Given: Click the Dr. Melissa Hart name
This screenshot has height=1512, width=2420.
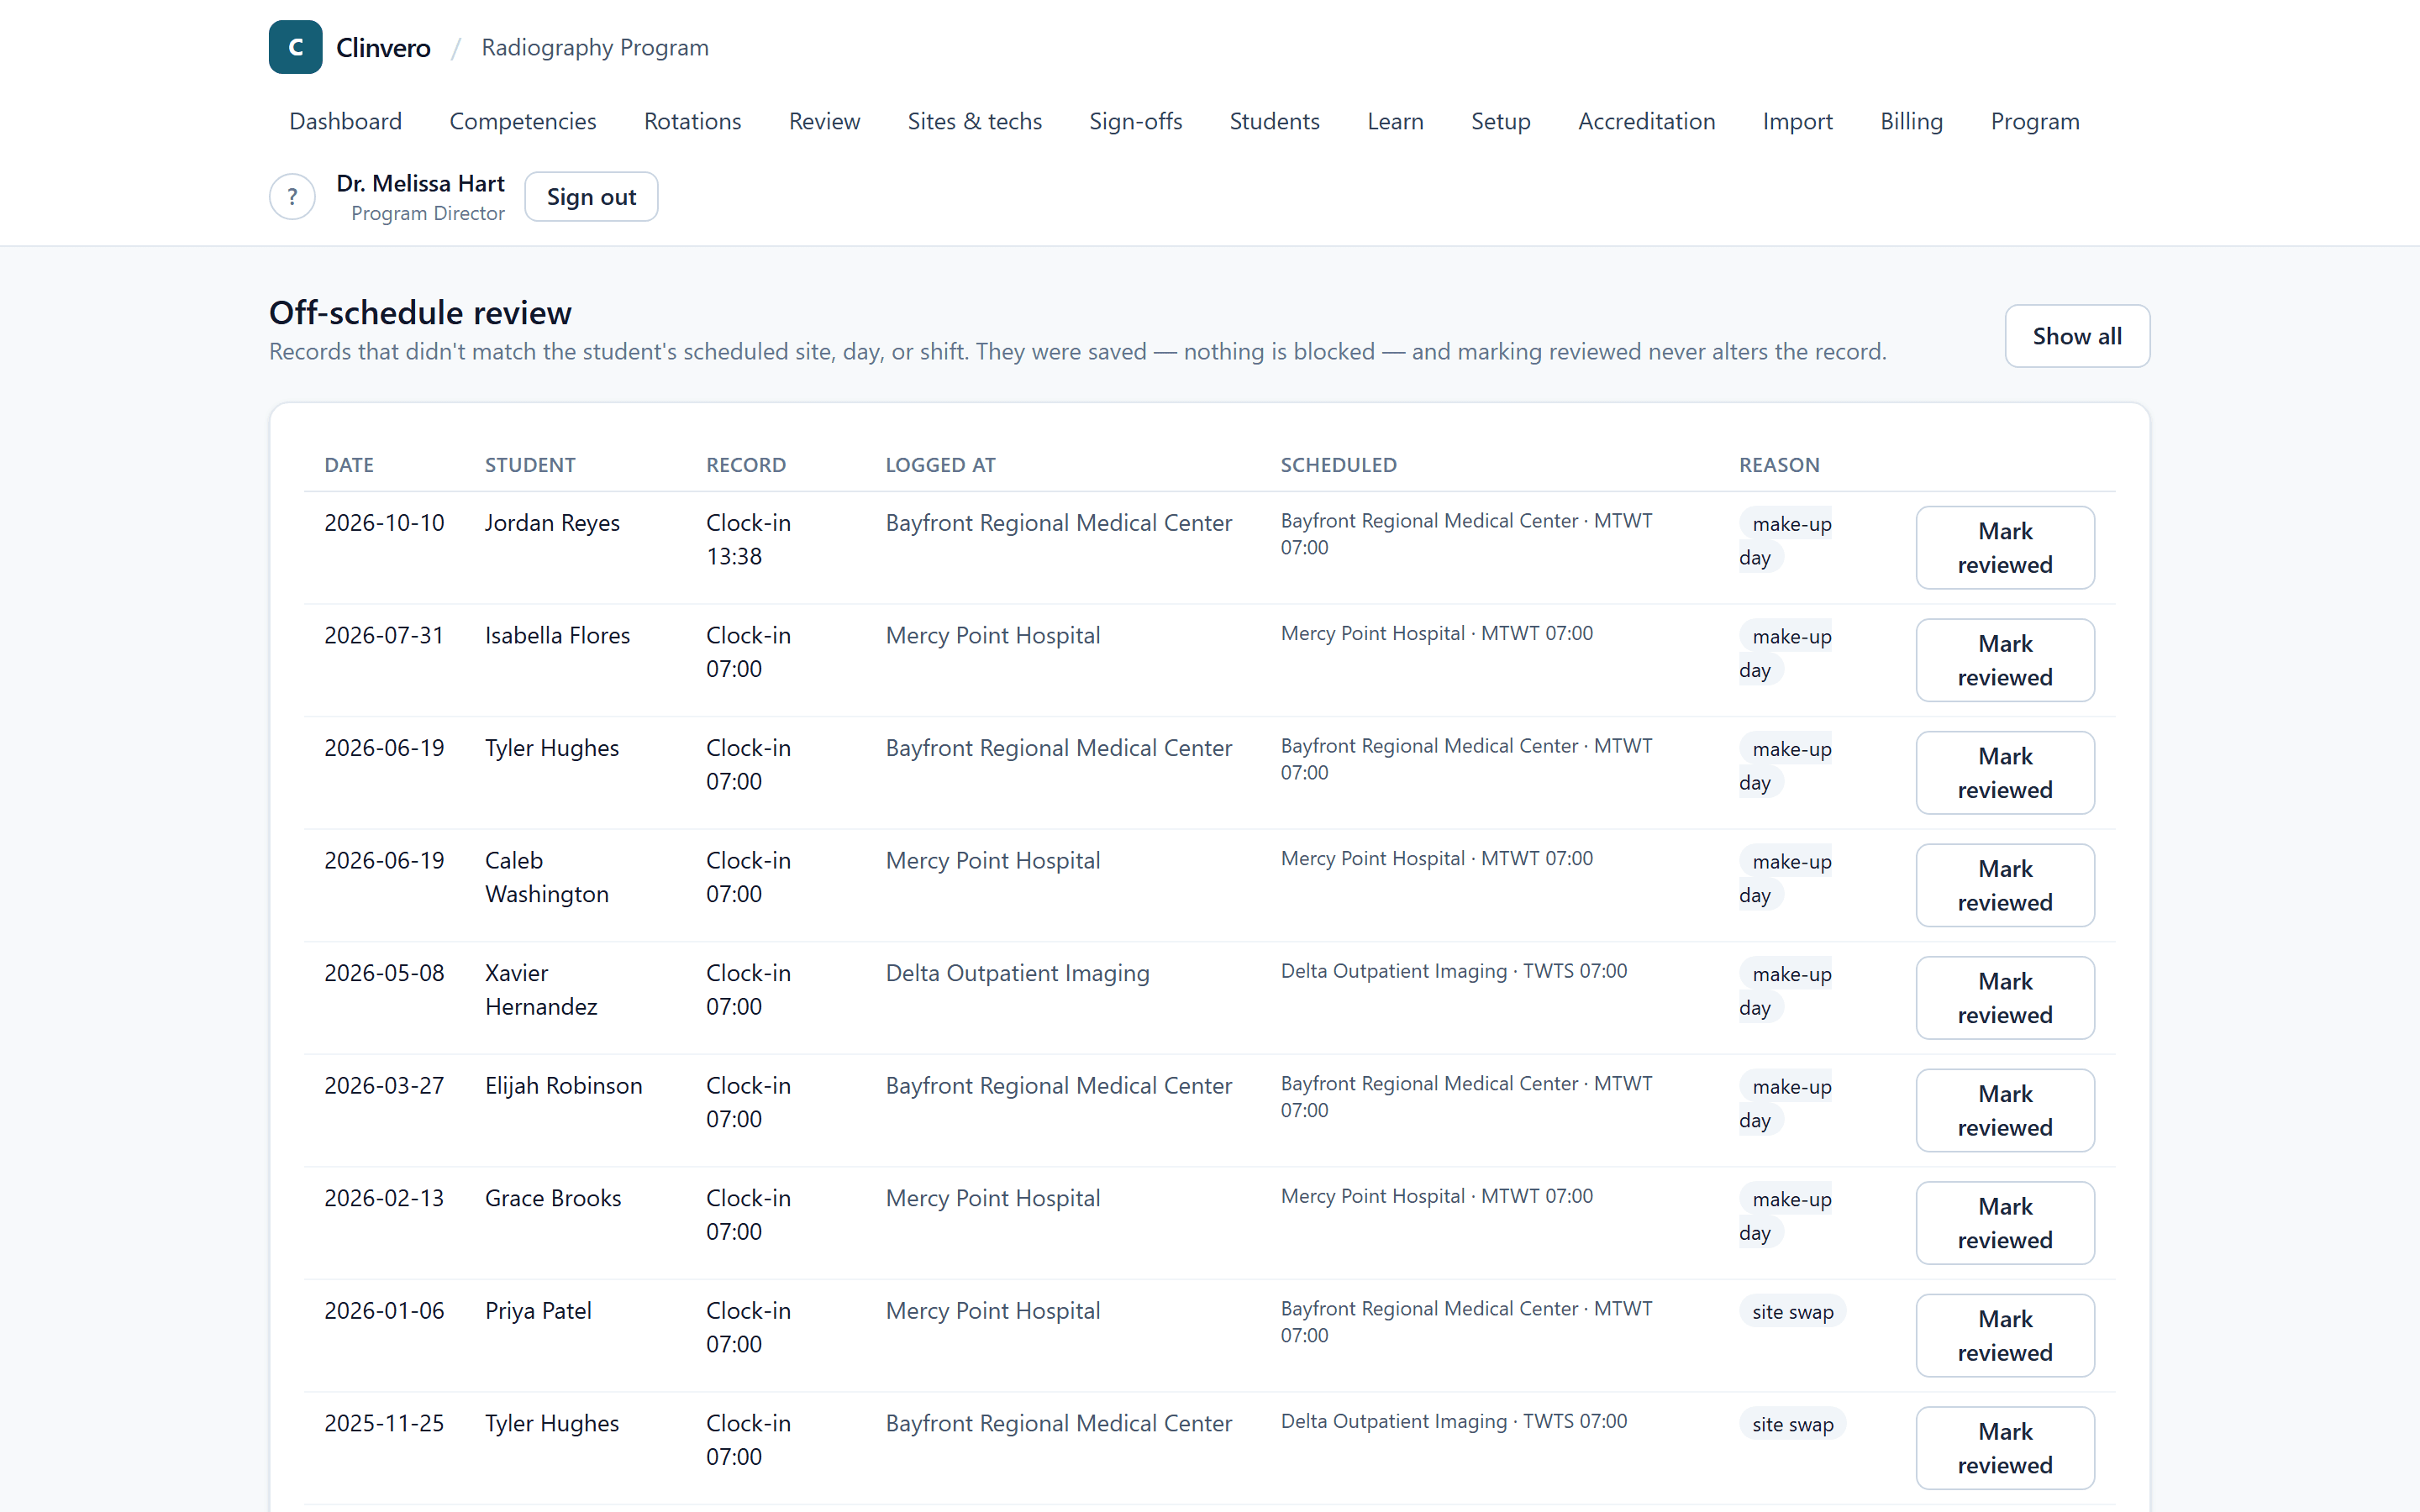Looking at the screenshot, I should click(x=420, y=183).
